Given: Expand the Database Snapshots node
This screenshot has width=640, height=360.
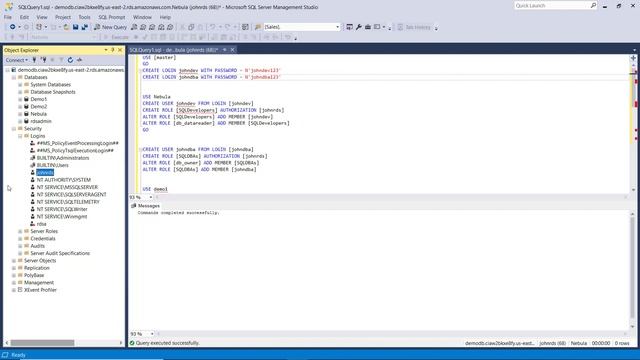Looking at the screenshot, I should point(20,92).
